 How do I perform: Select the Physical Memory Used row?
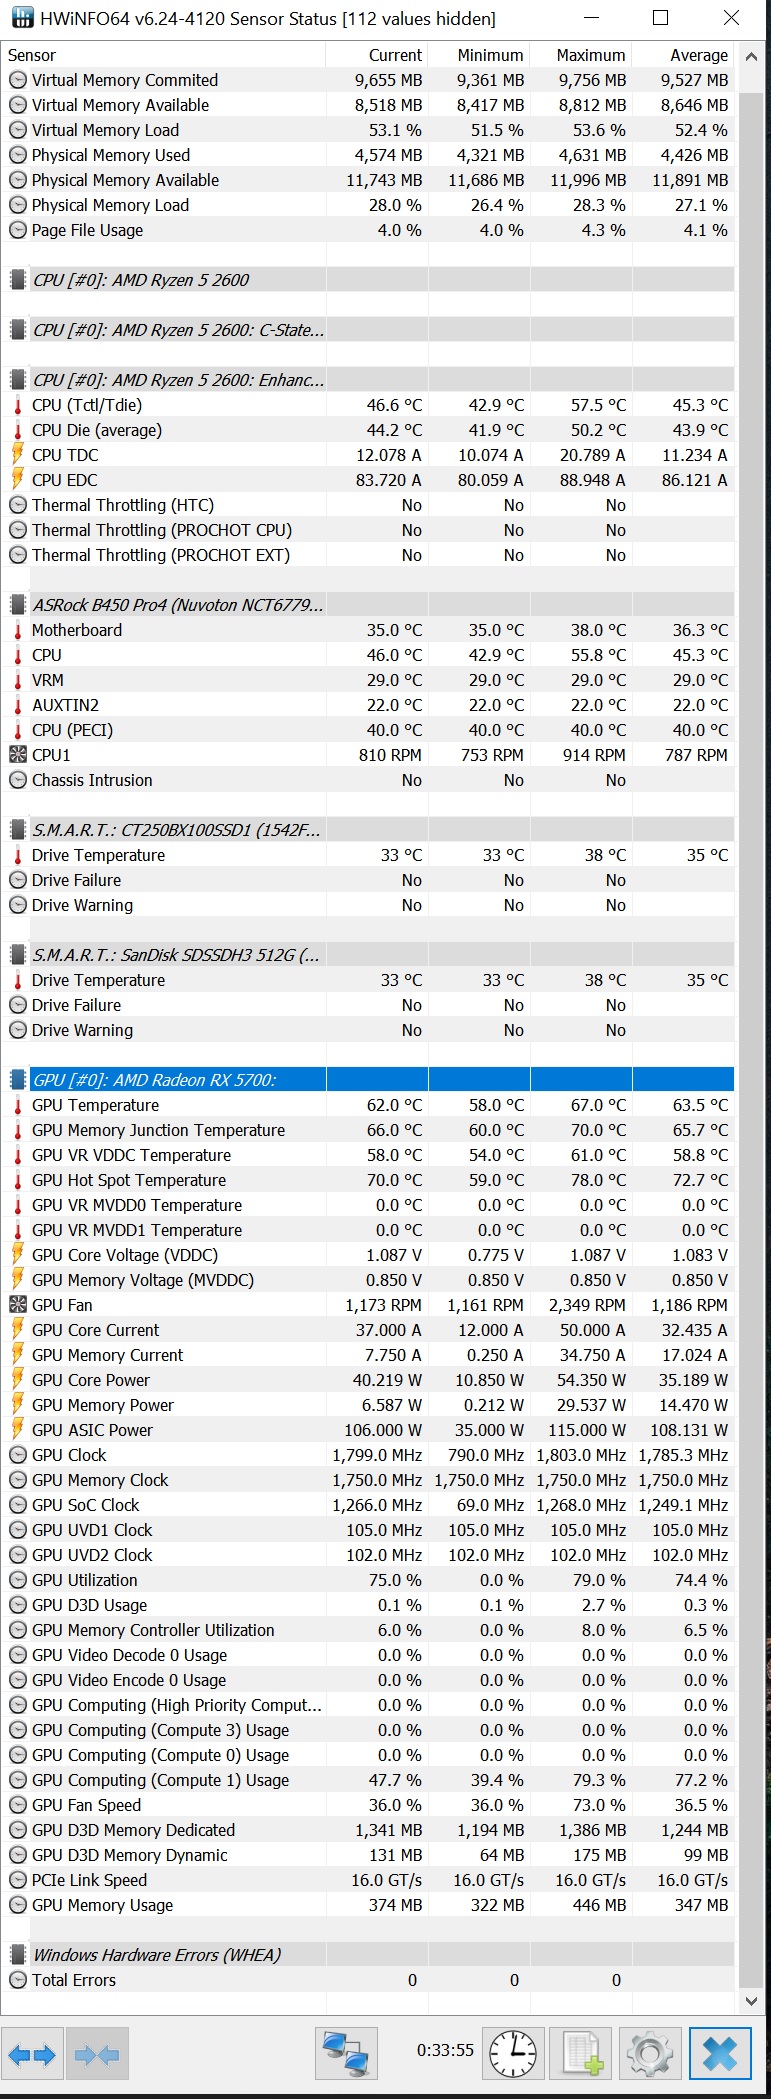click(x=368, y=155)
